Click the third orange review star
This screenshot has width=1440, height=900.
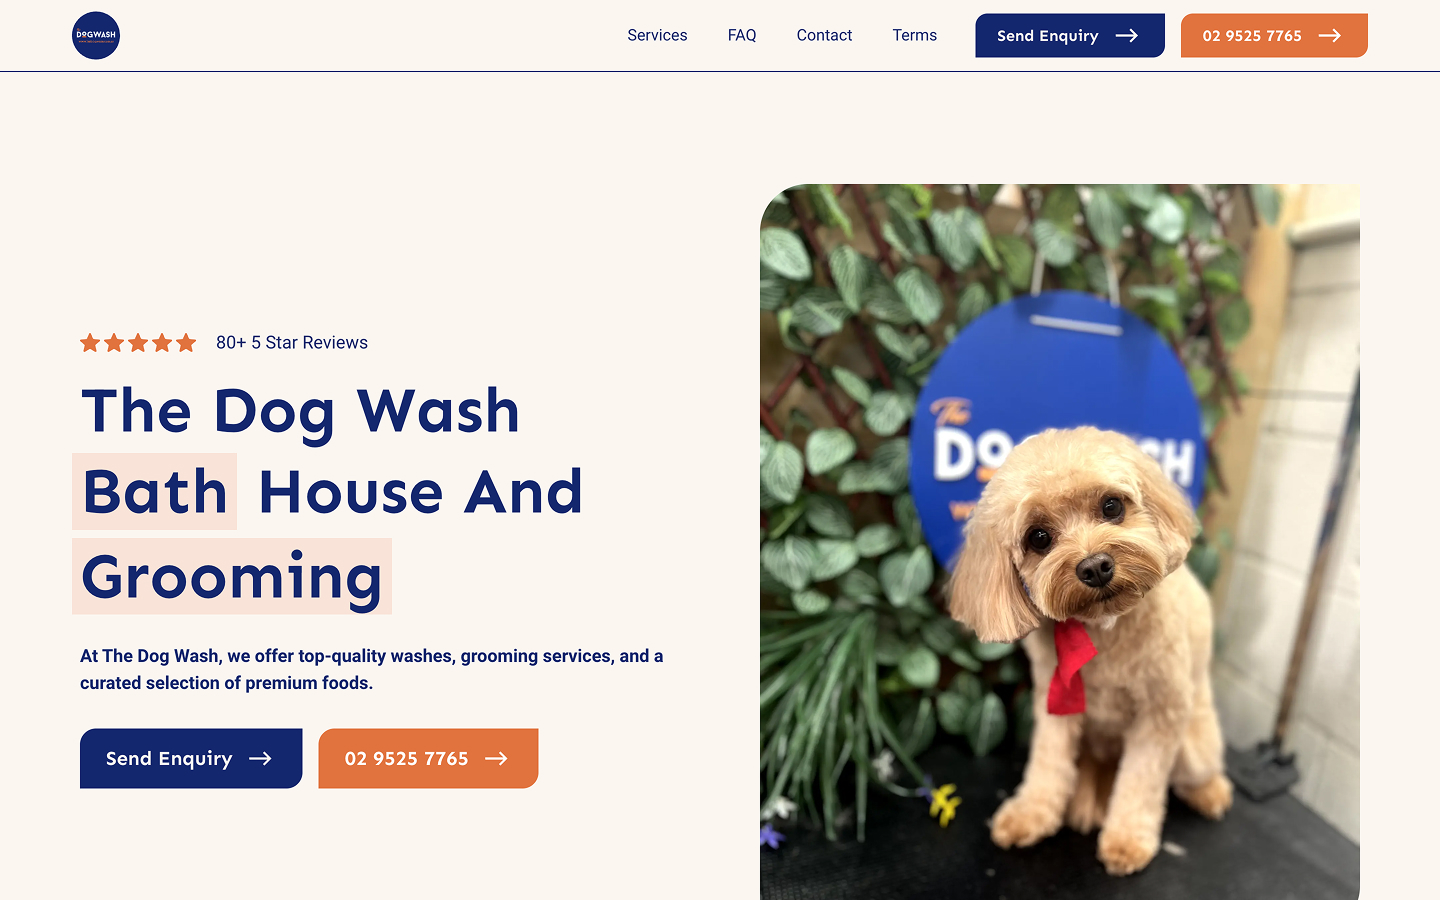[138, 343]
